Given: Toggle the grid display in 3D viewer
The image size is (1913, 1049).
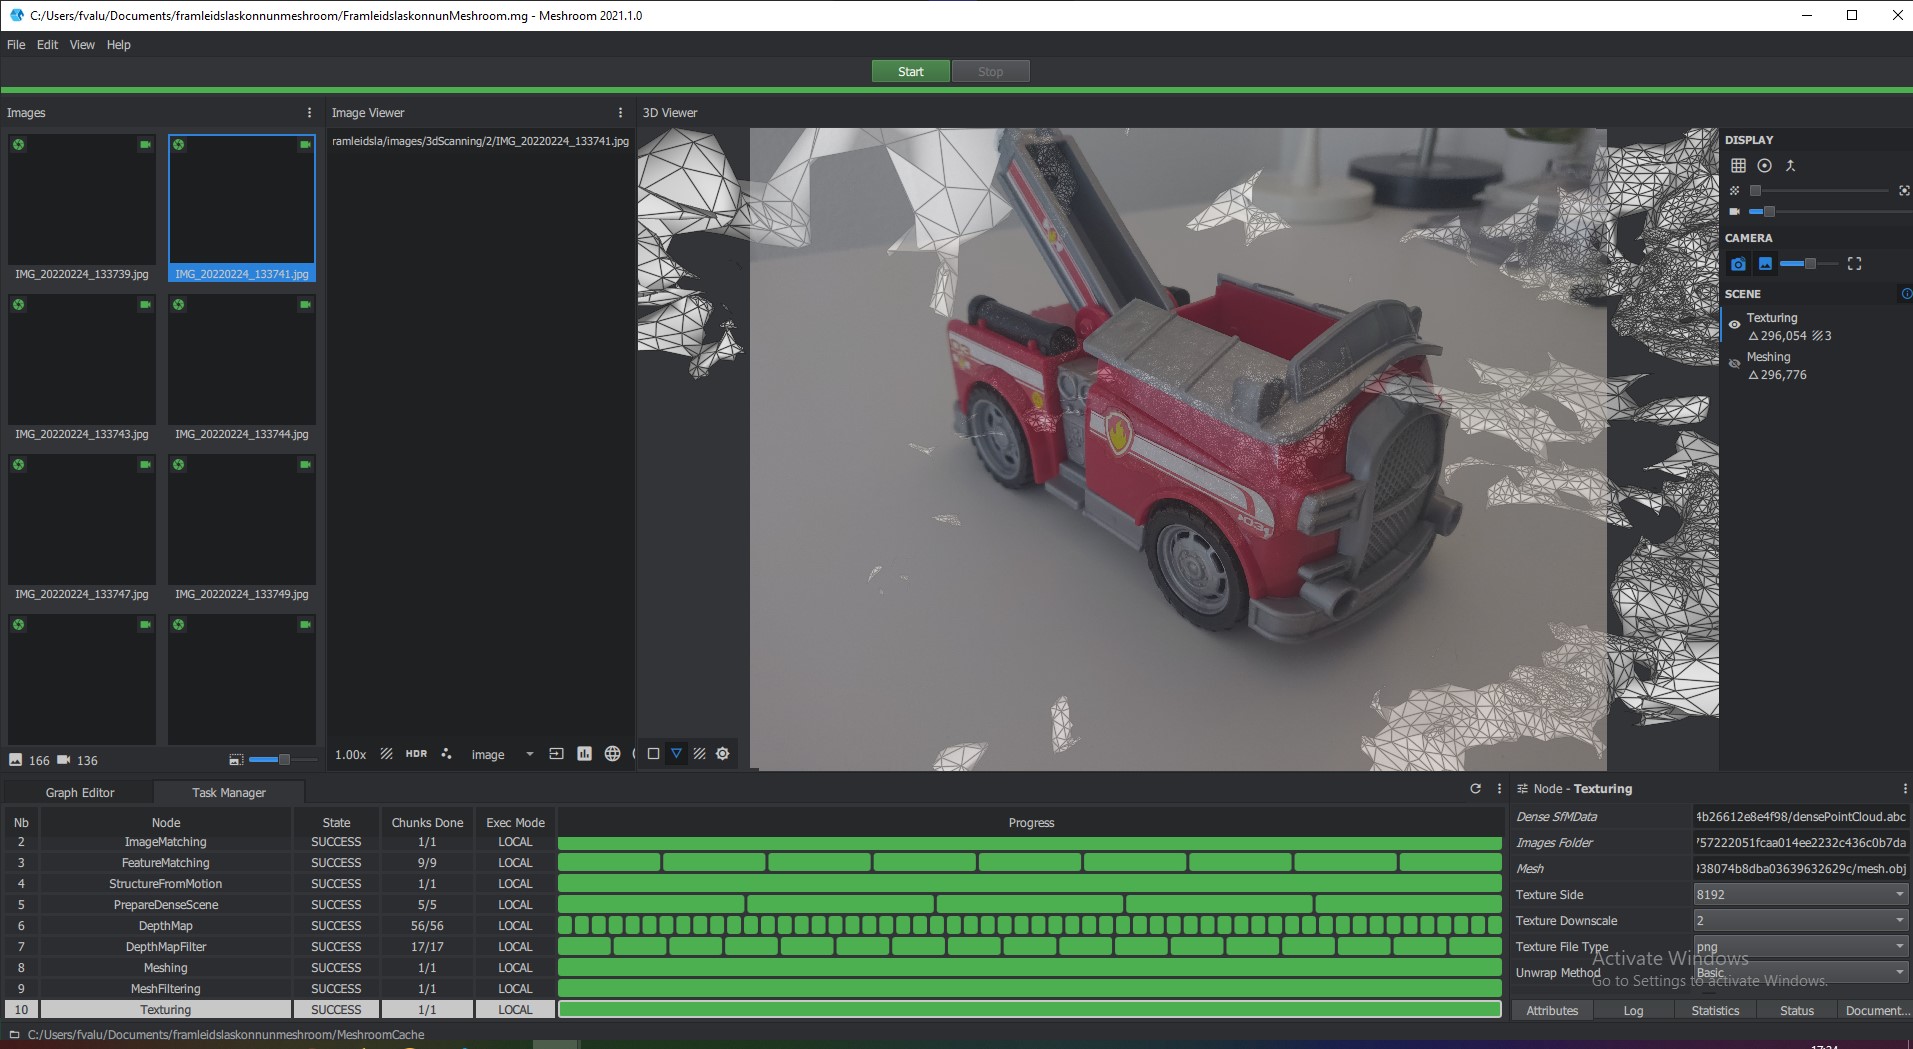Looking at the screenshot, I should [1738, 166].
